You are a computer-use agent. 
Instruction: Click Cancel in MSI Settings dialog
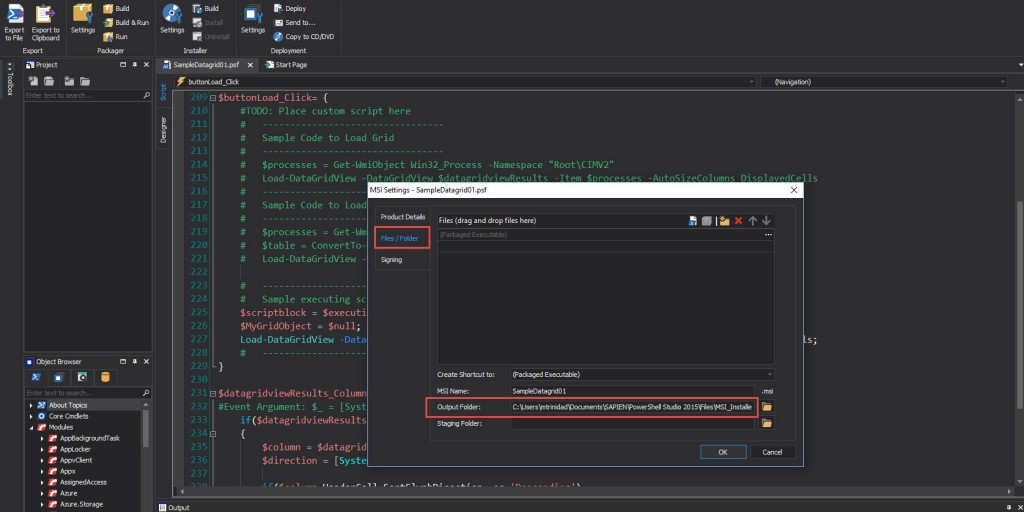(x=773, y=452)
